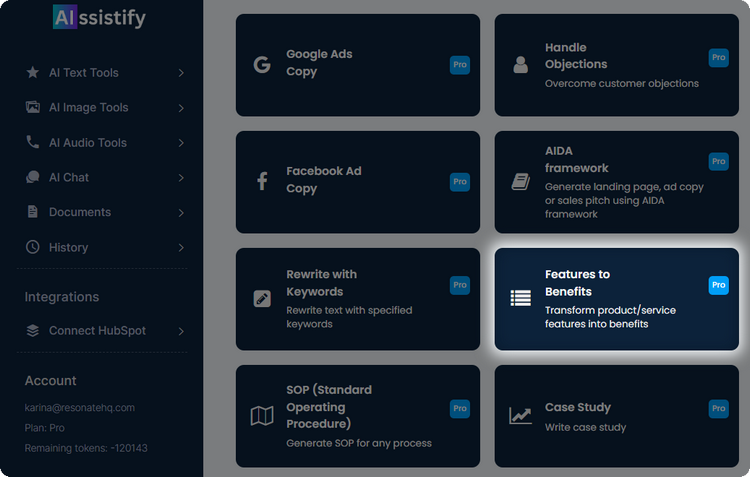Click the HubSpot layers icon in sidebar
Image resolution: width=750 pixels, height=477 pixels.
click(x=33, y=331)
